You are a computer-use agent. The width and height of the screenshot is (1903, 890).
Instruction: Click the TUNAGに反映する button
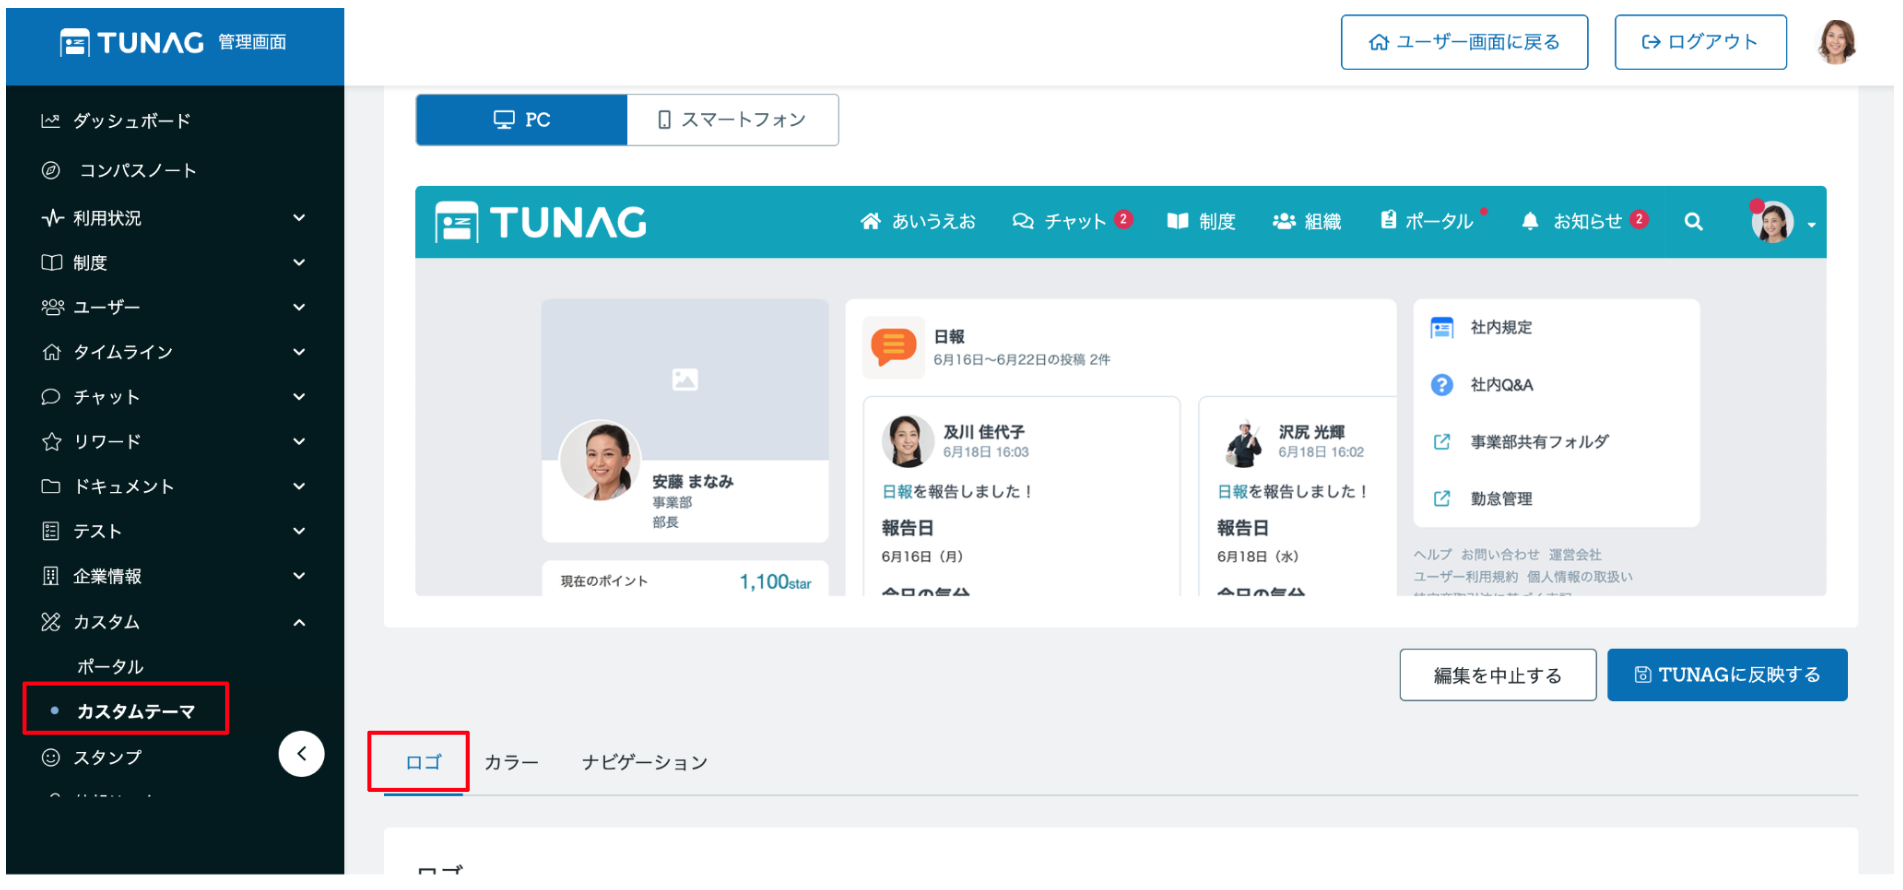point(1726,676)
